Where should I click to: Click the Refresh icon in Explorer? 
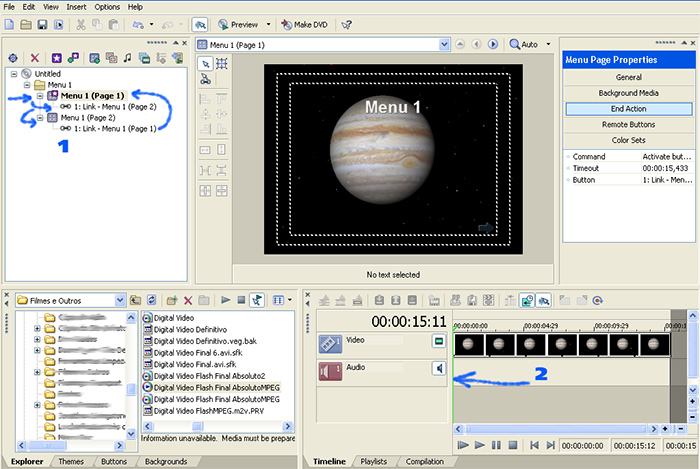point(152,300)
